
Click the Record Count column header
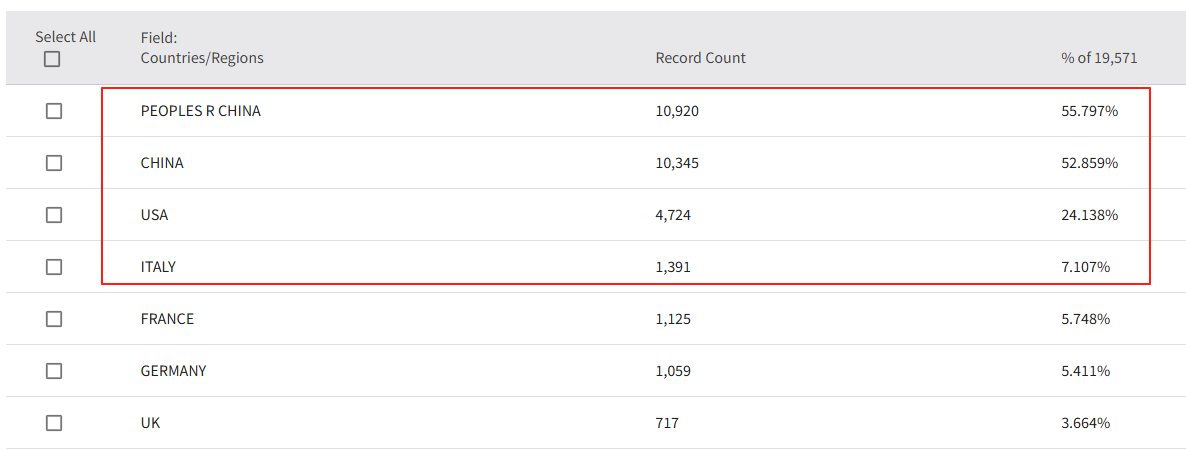pyautogui.click(x=700, y=58)
